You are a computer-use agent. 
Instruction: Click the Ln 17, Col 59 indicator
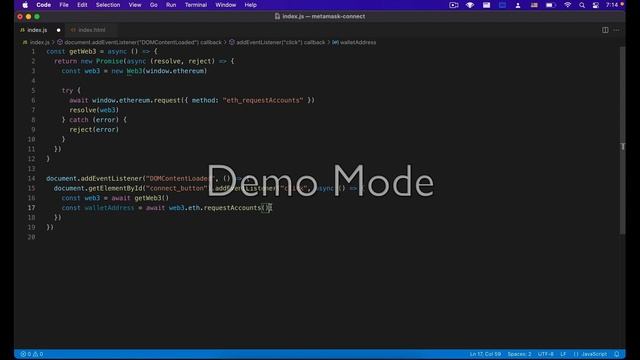tap(485, 354)
